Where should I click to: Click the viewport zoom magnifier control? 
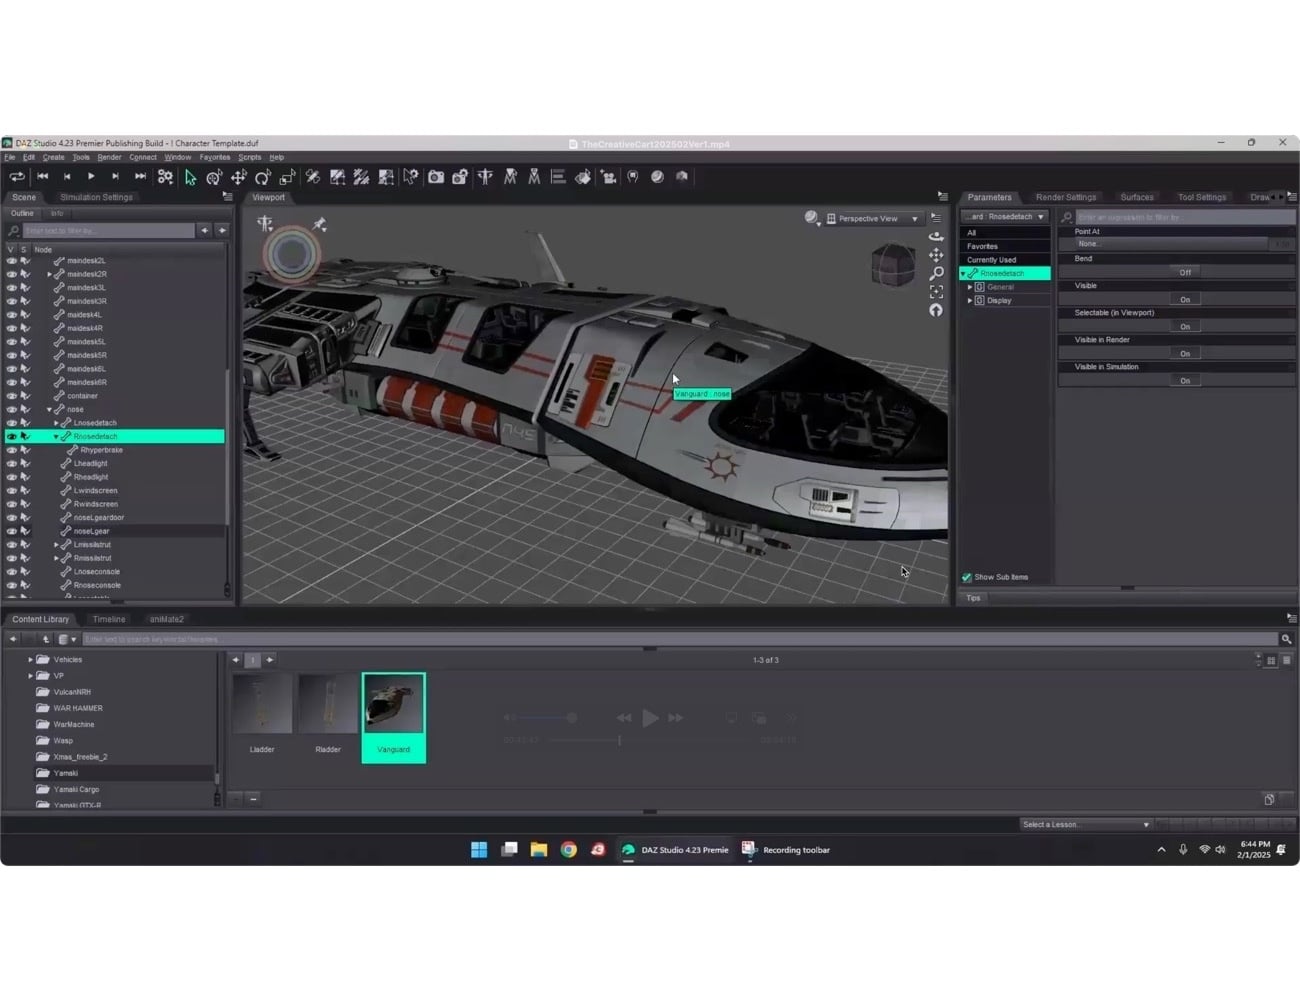click(936, 273)
